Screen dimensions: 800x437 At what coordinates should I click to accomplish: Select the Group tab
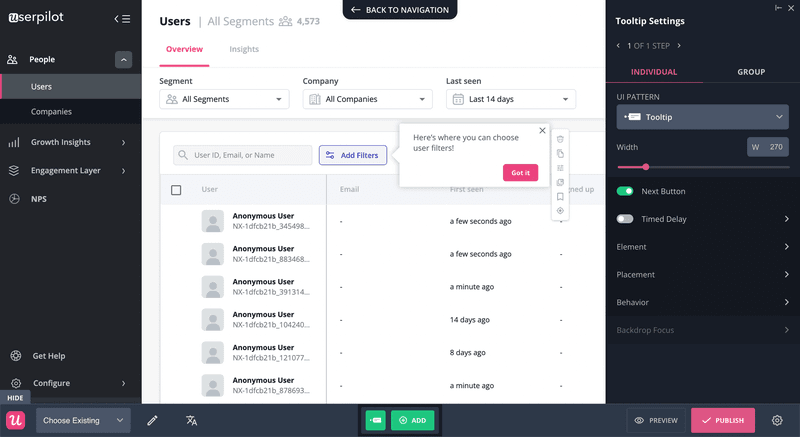(751, 72)
